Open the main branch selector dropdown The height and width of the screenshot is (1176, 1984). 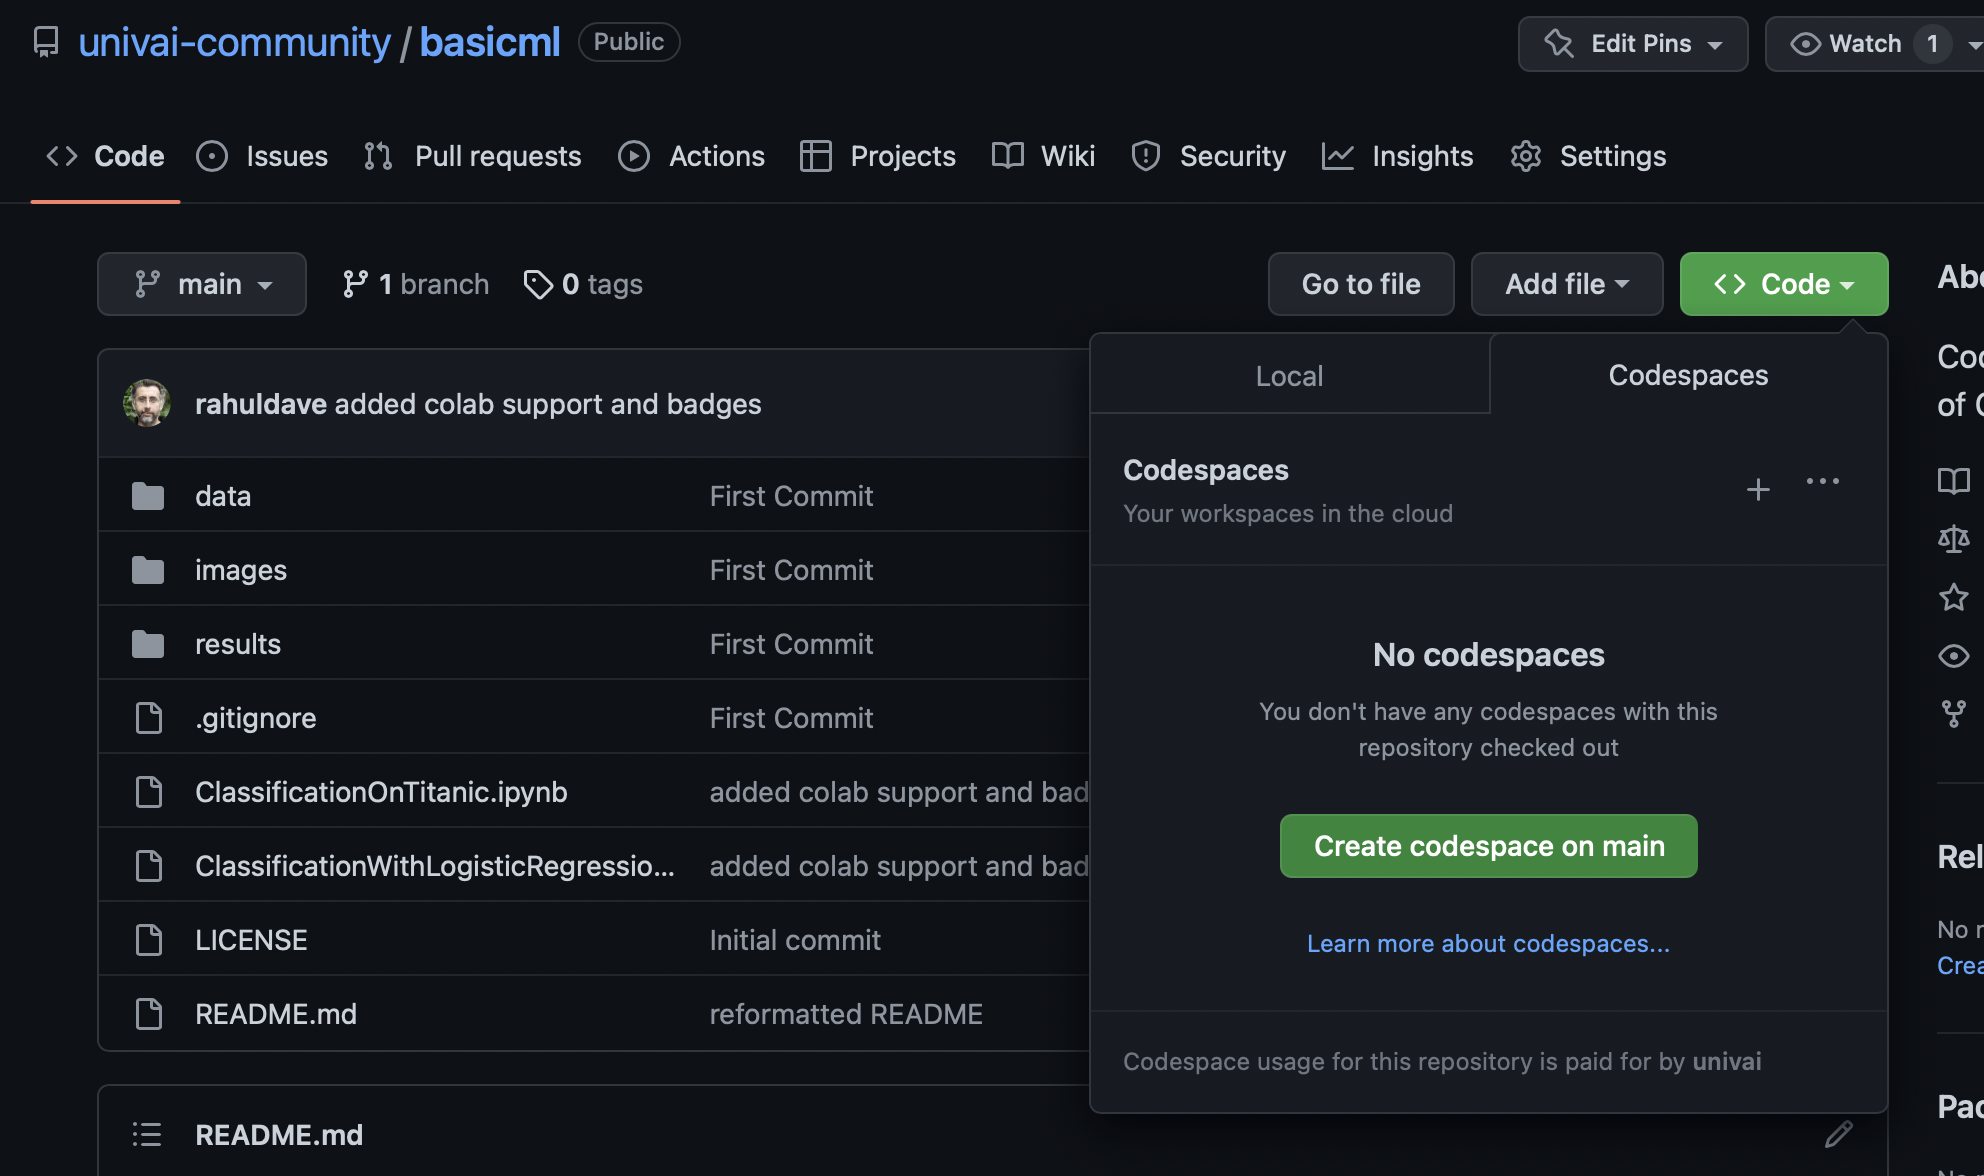tap(202, 284)
